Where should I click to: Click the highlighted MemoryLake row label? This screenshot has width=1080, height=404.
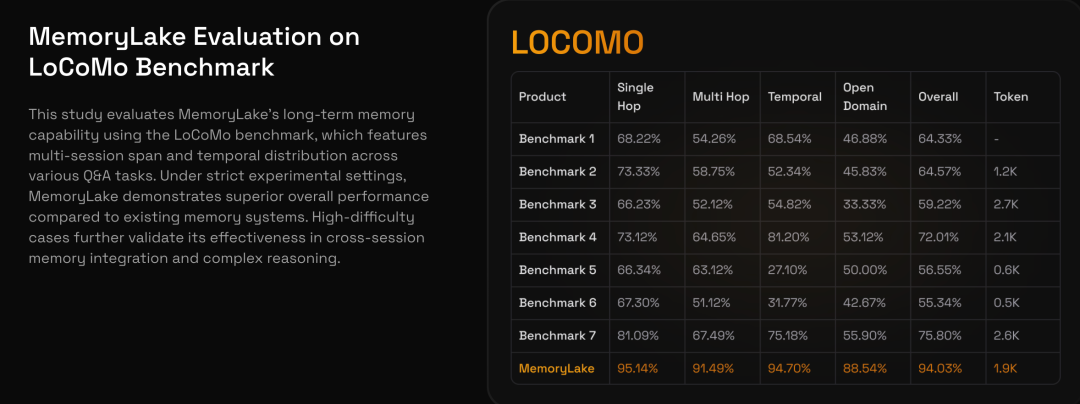(556, 369)
